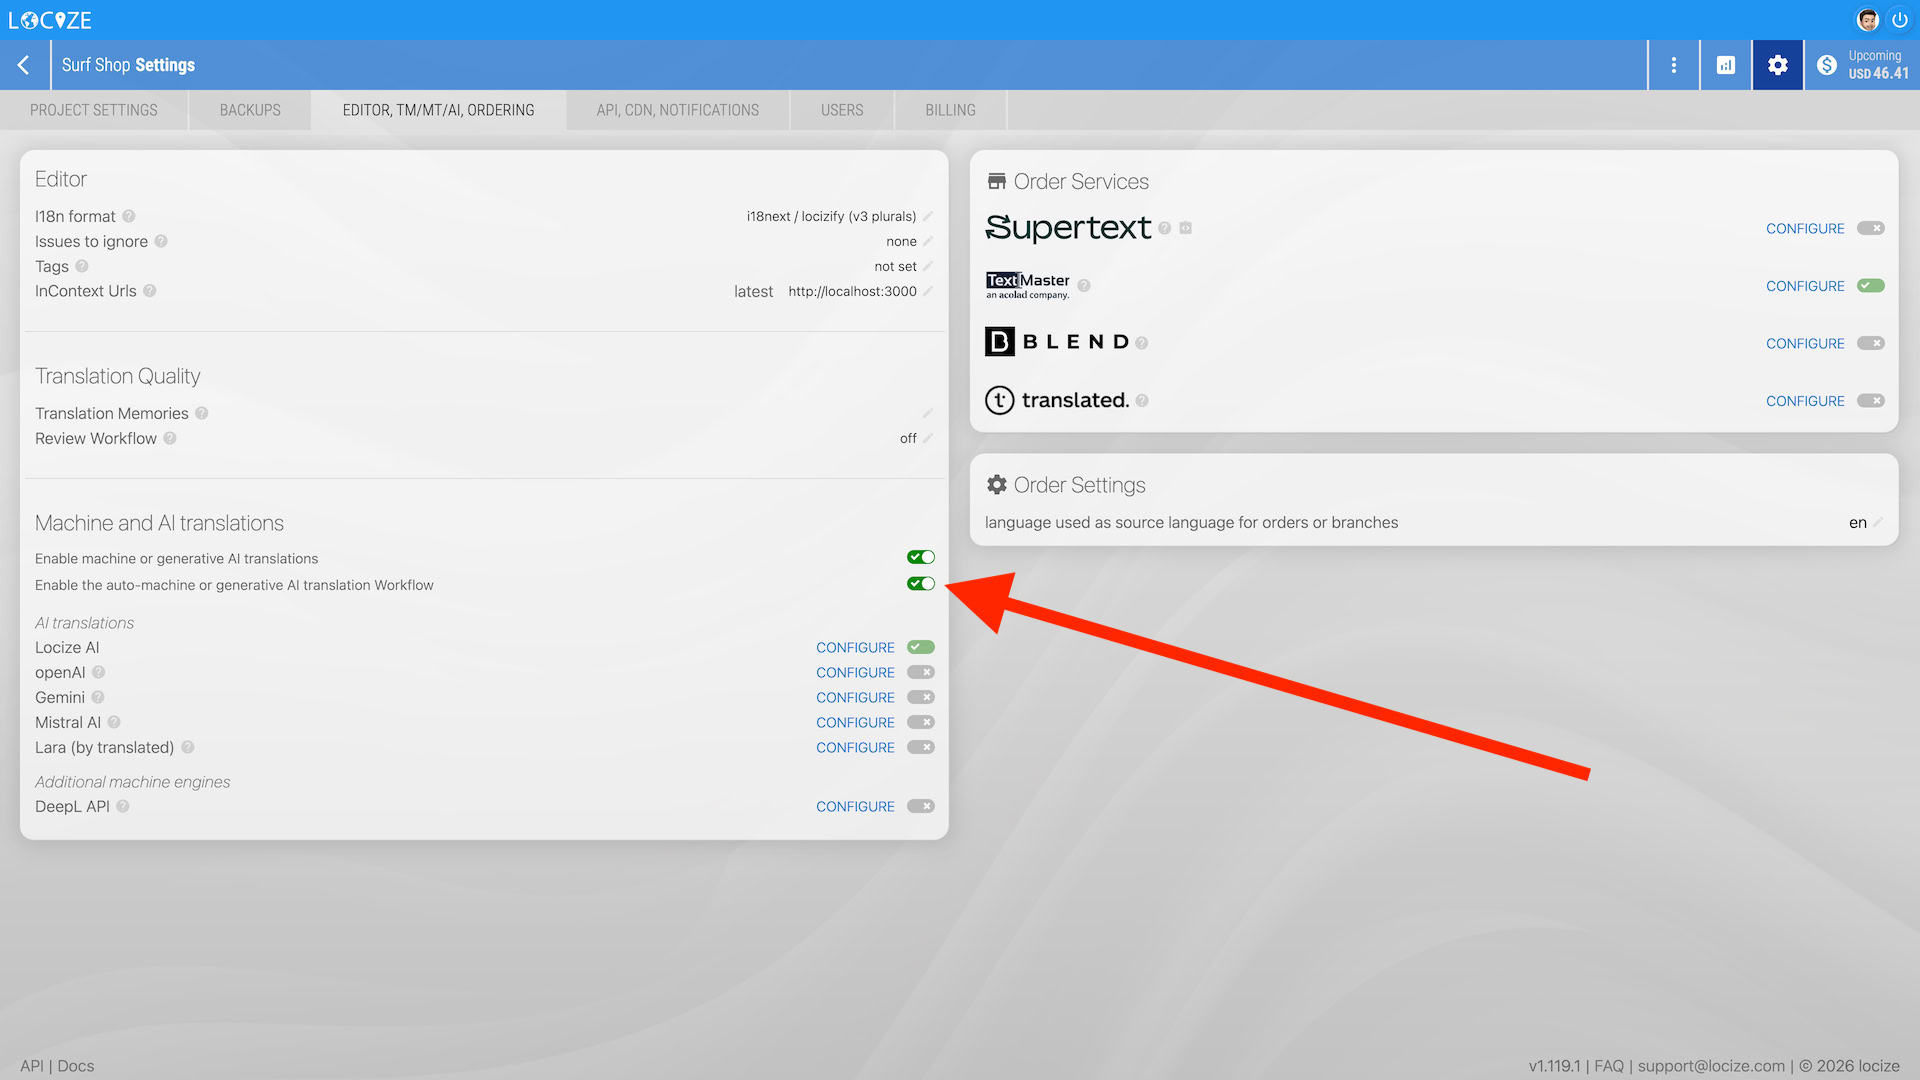Open the API, CDN, Notifications tab

click(677, 110)
